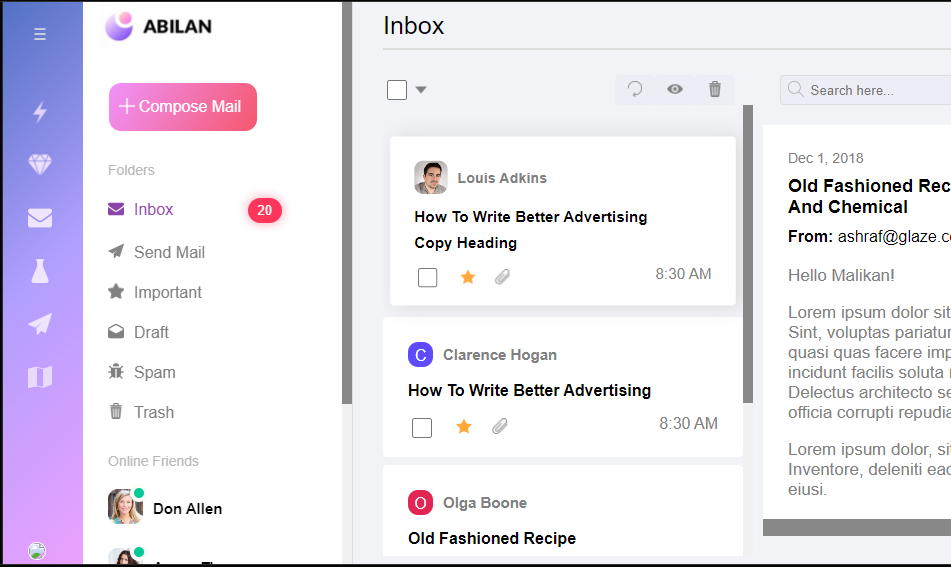Click the flask sidebar icon

tap(40, 271)
